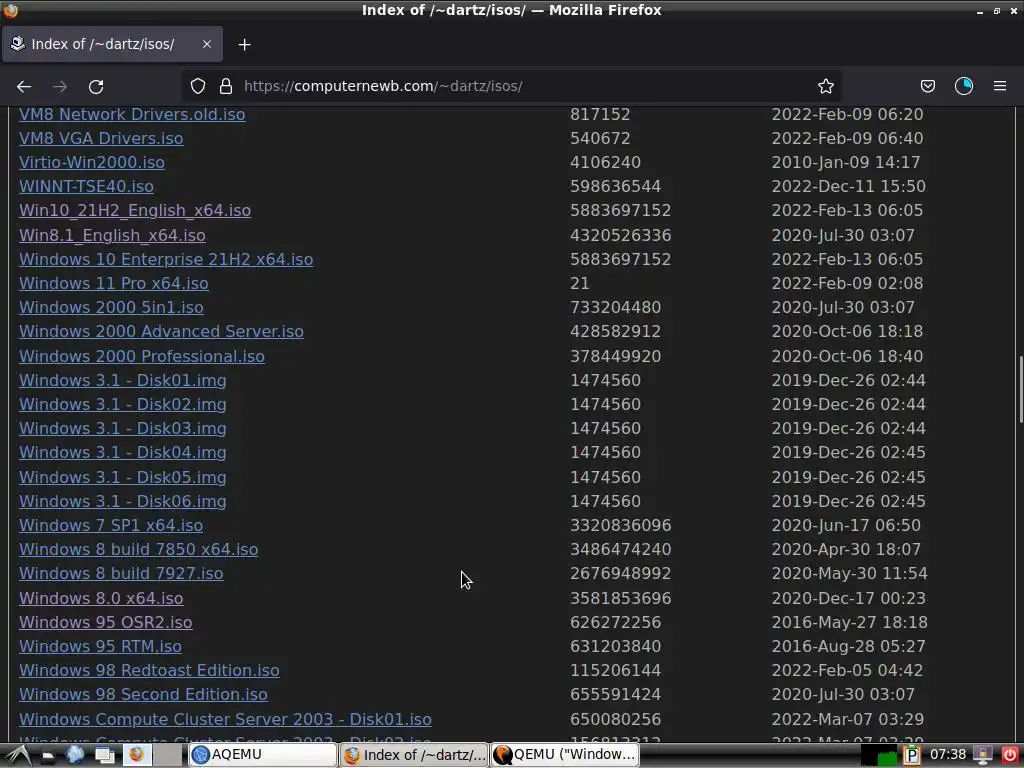Click Windows 10 Enterprise 21H2 x64.iso
This screenshot has height=768, width=1024.
[x=166, y=259]
